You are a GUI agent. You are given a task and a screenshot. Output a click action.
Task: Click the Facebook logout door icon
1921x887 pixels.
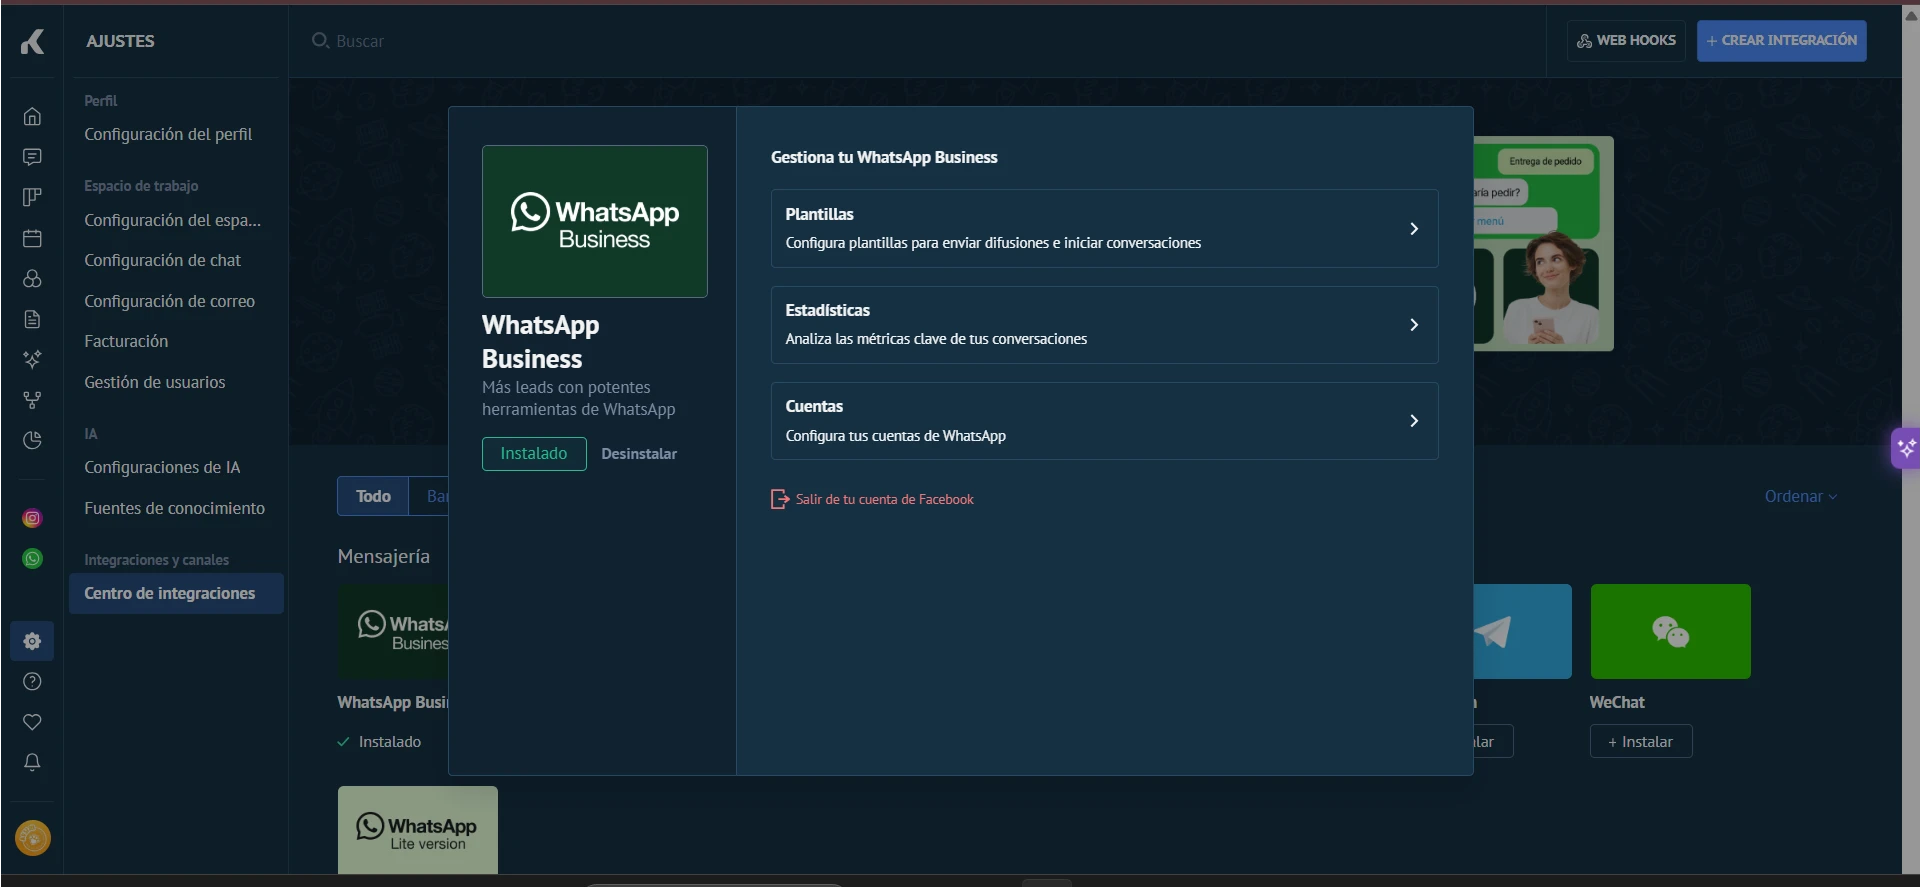pos(780,499)
